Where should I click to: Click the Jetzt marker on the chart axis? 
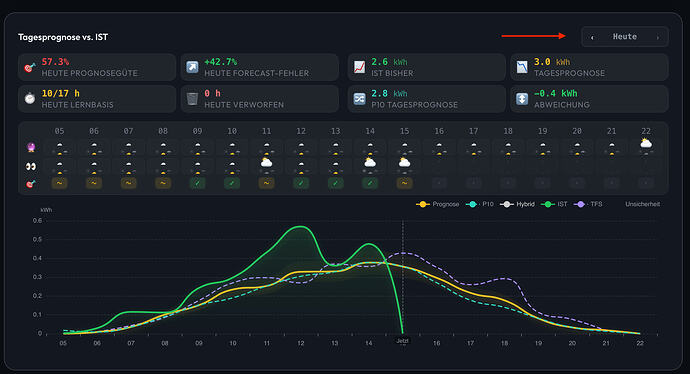tap(402, 341)
